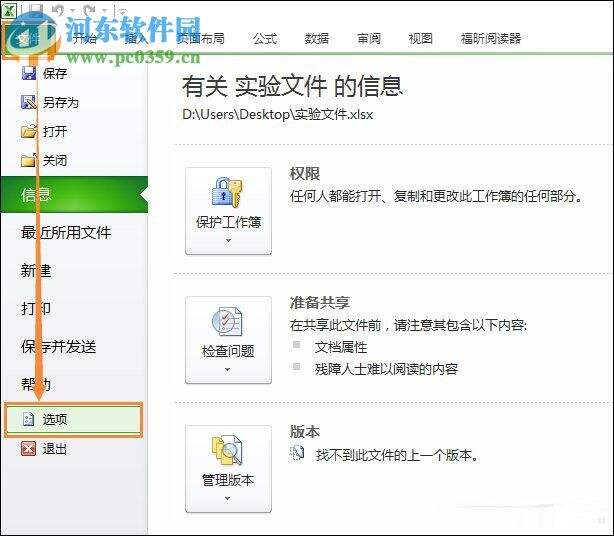Click the 残障人士难以阅读的内容 item
The height and width of the screenshot is (536, 614).
coord(386,369)
